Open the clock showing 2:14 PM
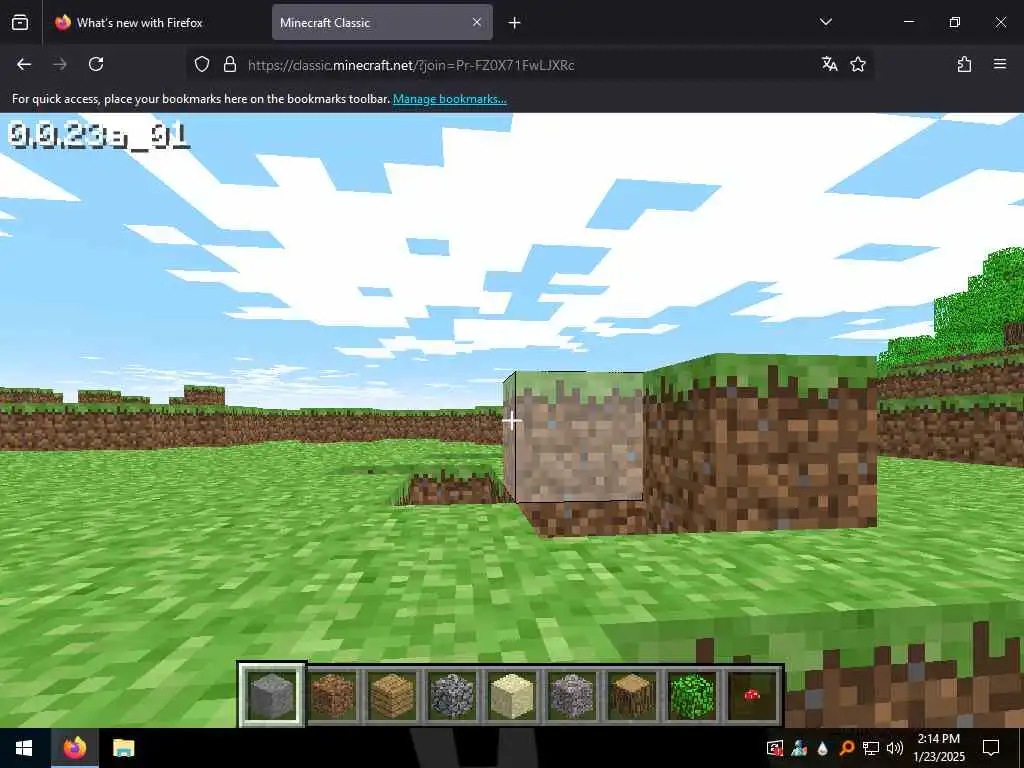The height and width of the screenshot is (768, 1024). click(939, 748)
